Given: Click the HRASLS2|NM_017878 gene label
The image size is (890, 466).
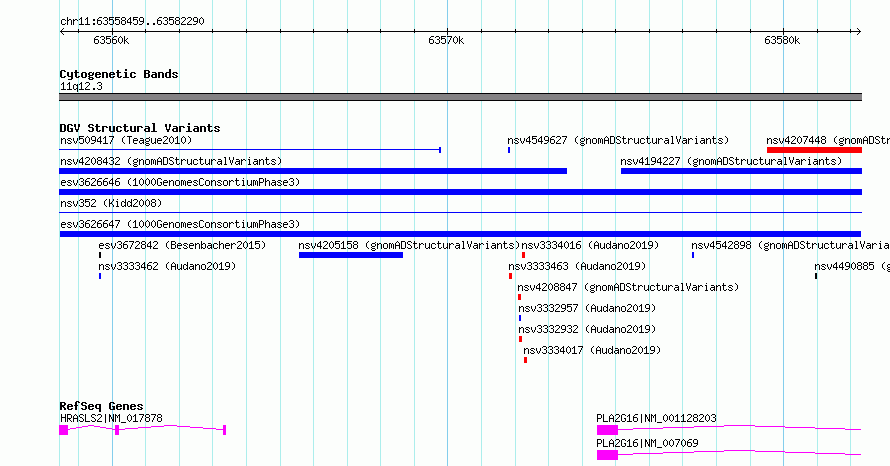Looking at the screenshot, I should coord(111,418).
